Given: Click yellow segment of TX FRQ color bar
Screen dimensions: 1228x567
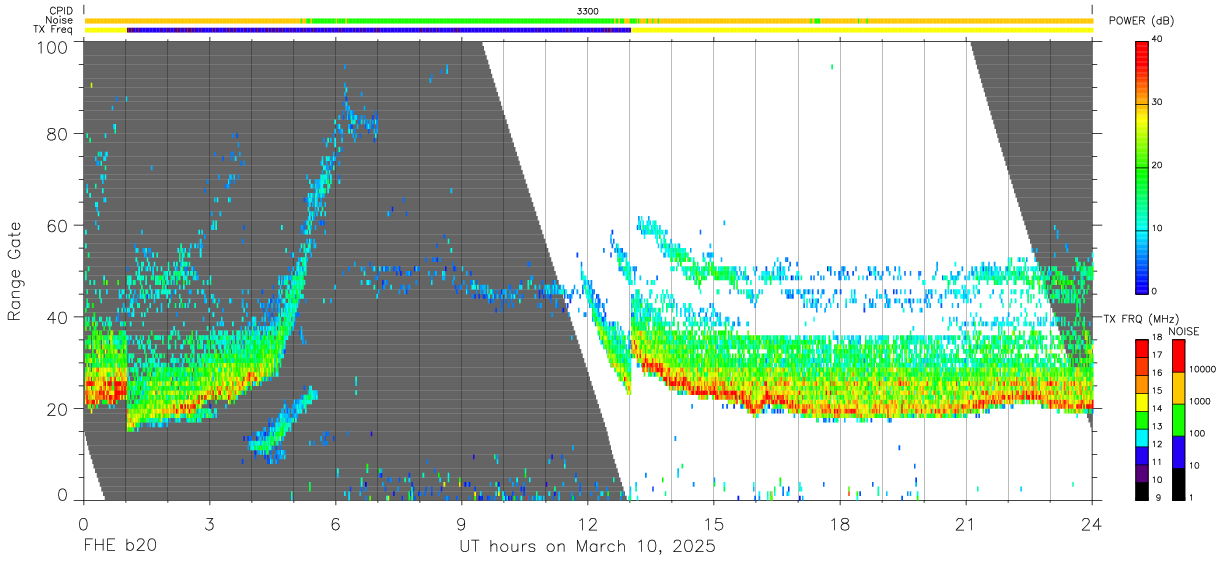Looking at the screenshot, I should [x=1141, y=402].
